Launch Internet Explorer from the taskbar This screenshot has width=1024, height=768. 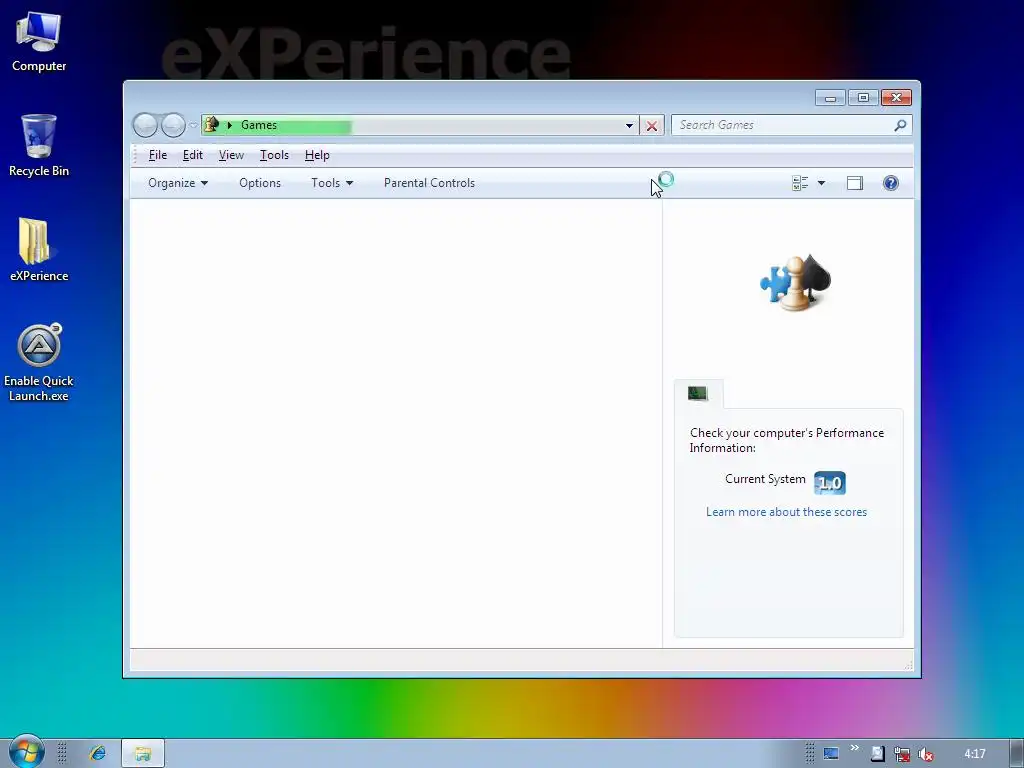click(98, 754)
